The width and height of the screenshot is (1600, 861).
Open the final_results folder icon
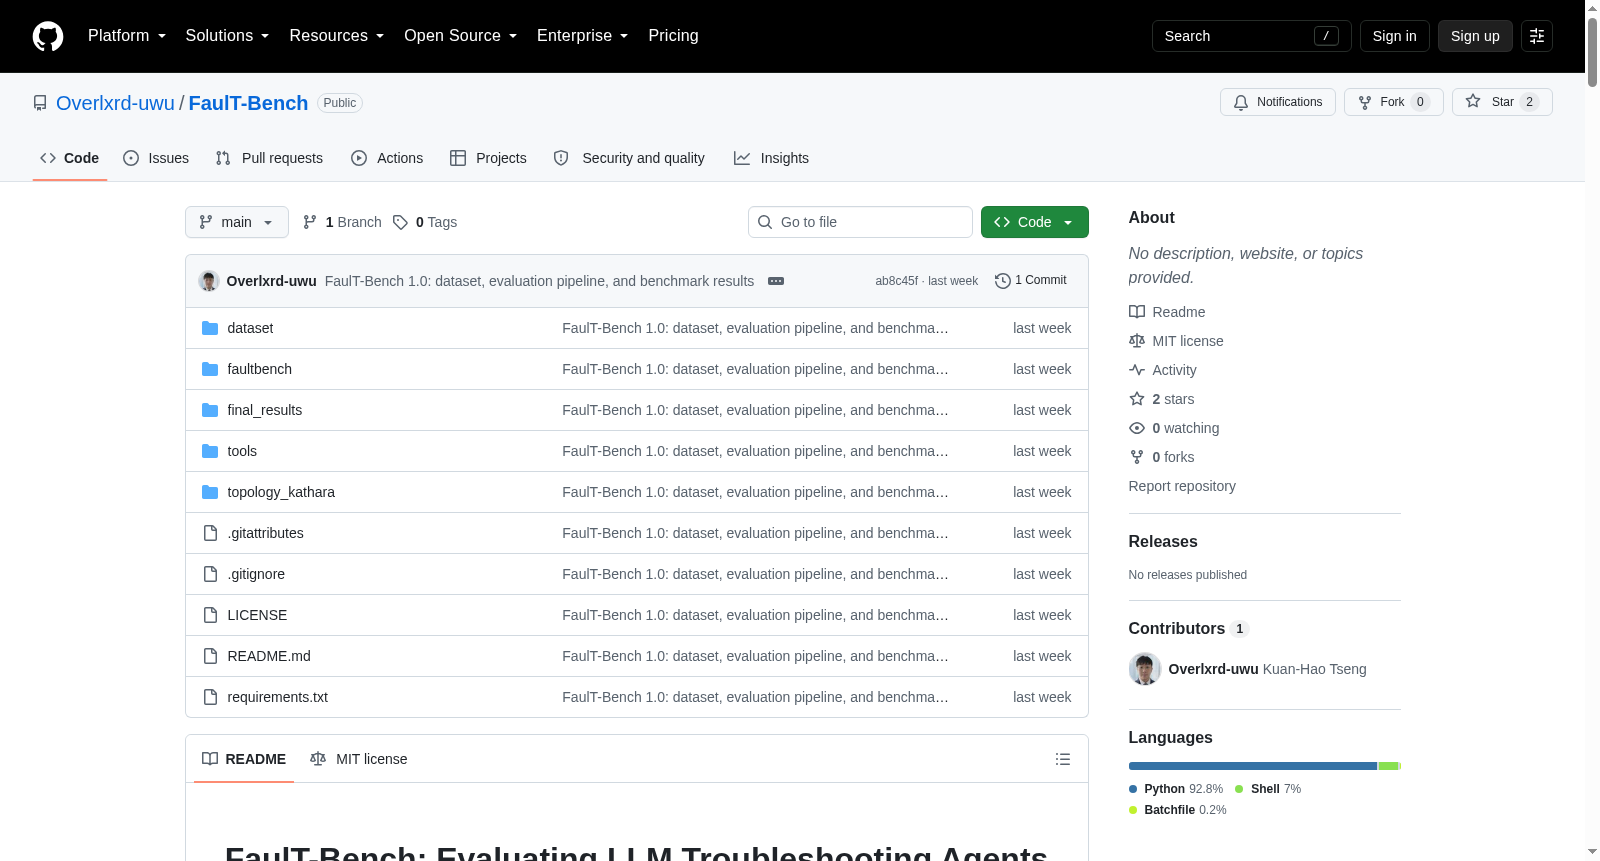[x=210, y=410]
